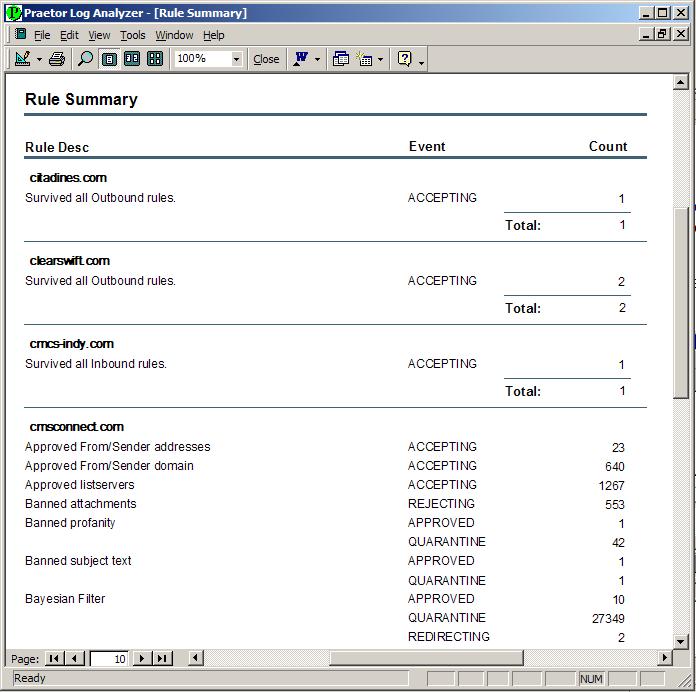Open the View menu
The height and width of the screenshot is (692, 696).
pyautogui.click(x=99, y=35)
